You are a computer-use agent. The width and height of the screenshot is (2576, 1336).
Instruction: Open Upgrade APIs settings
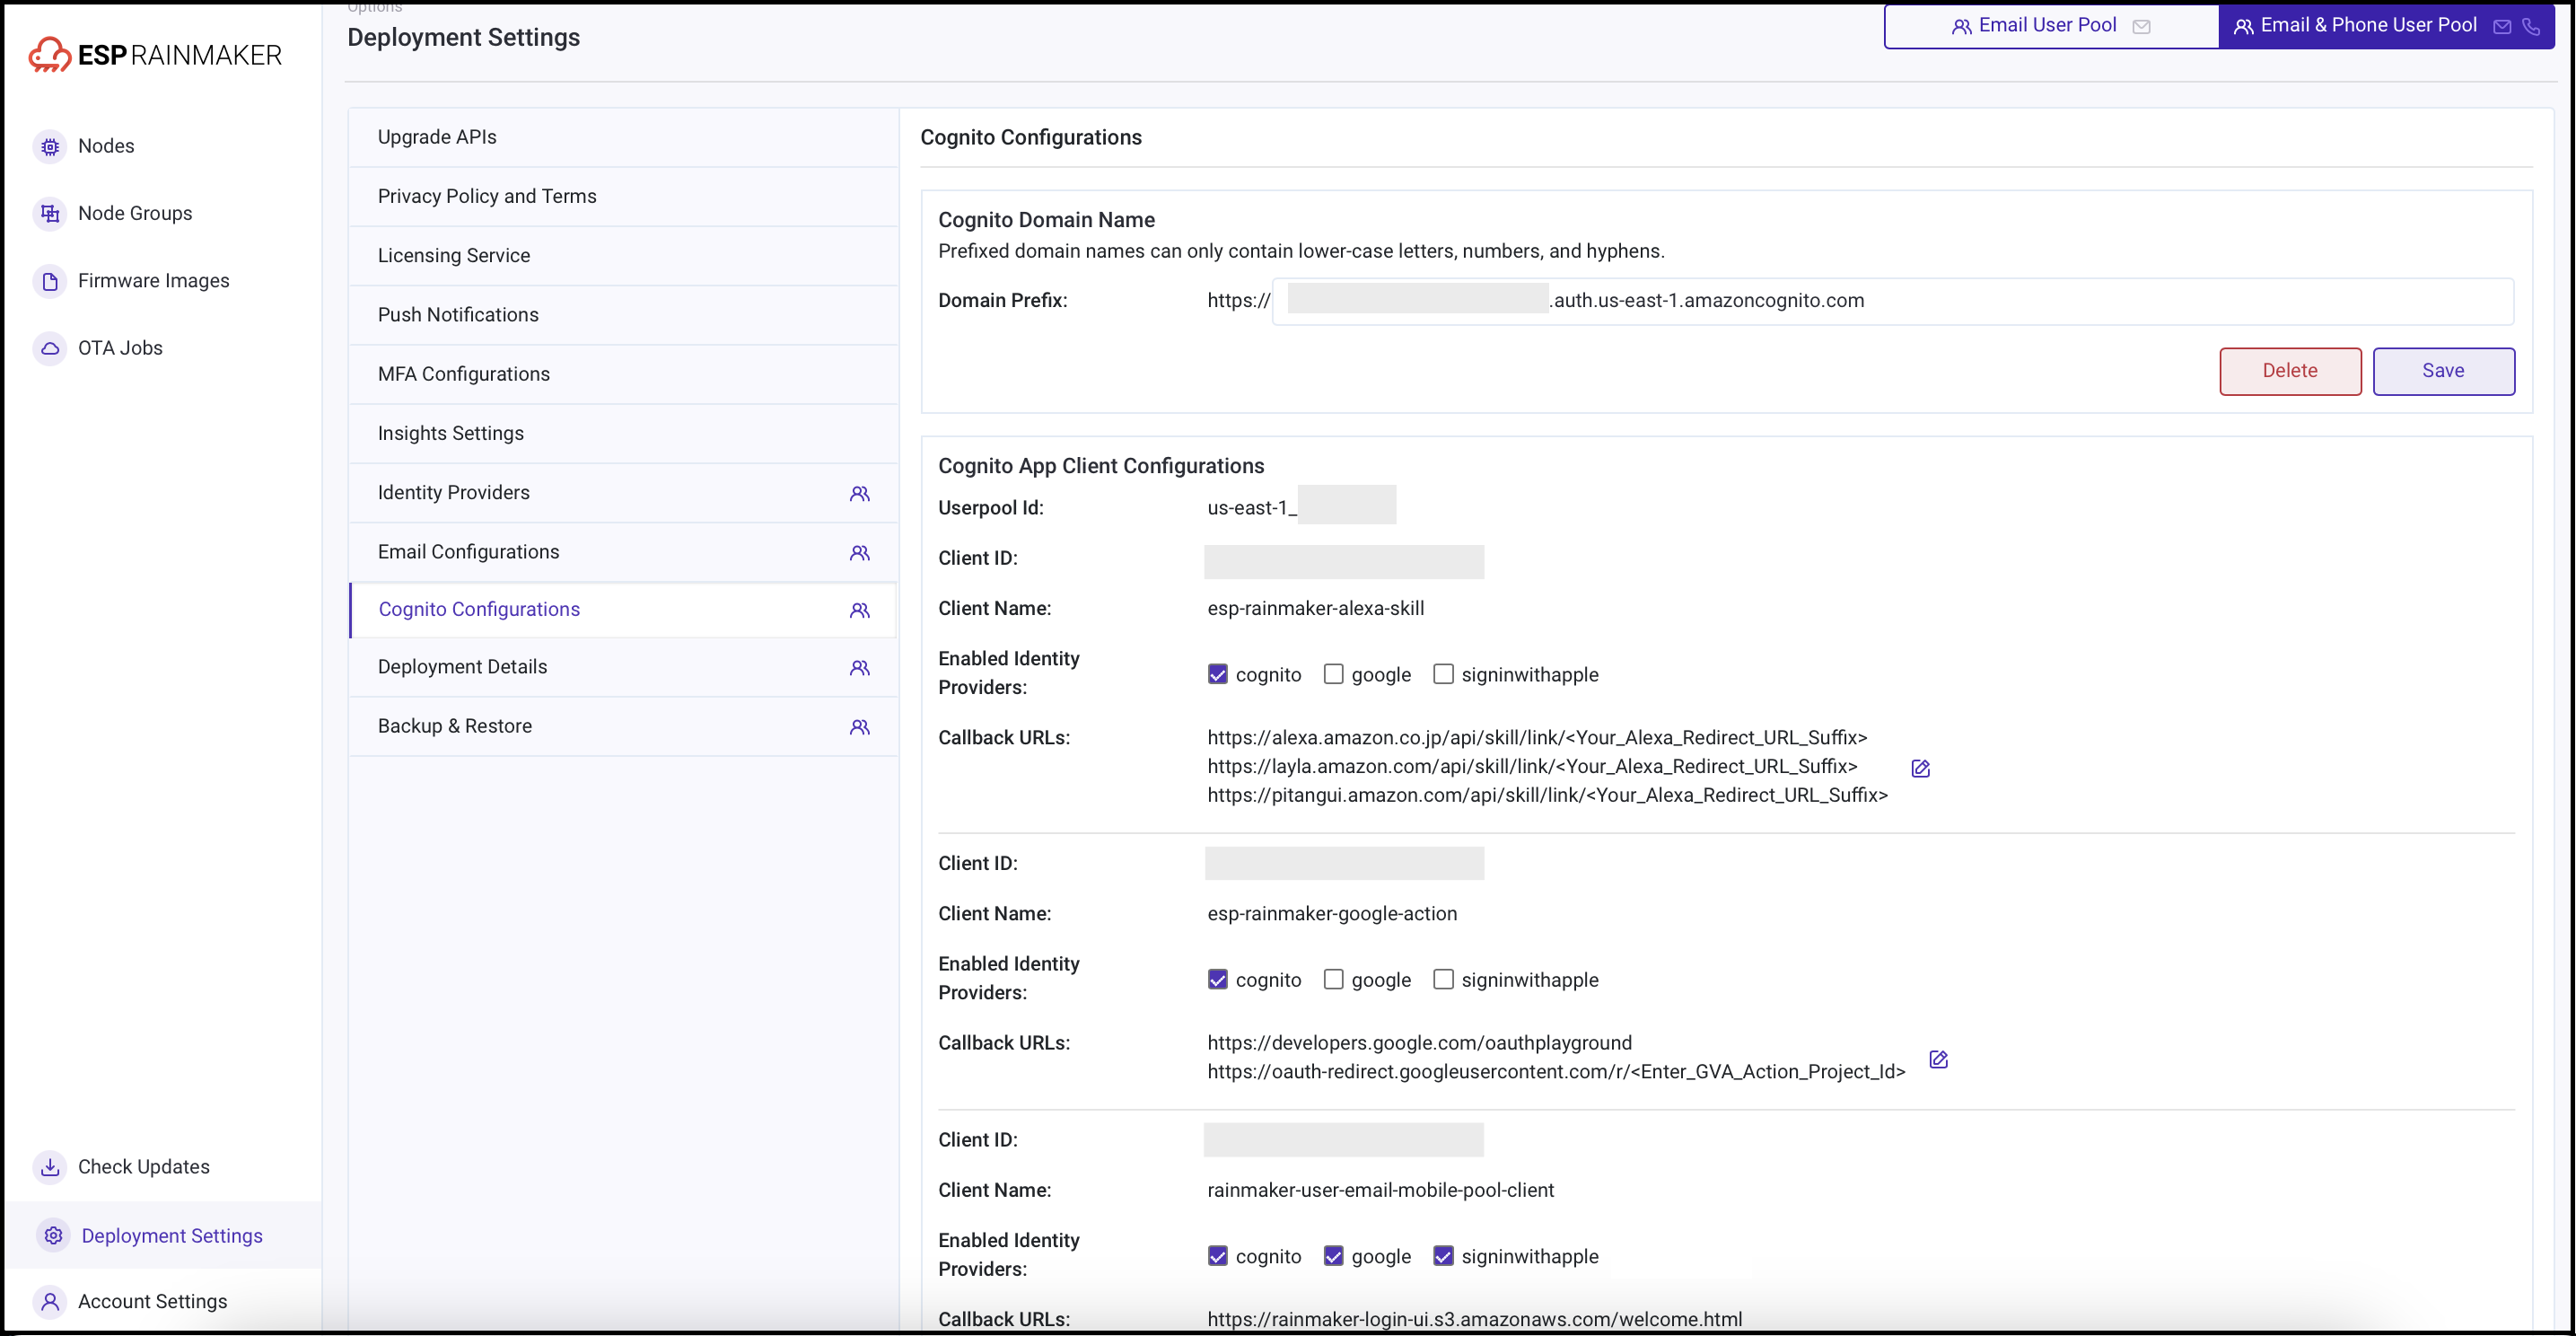(x=624, y=138)
